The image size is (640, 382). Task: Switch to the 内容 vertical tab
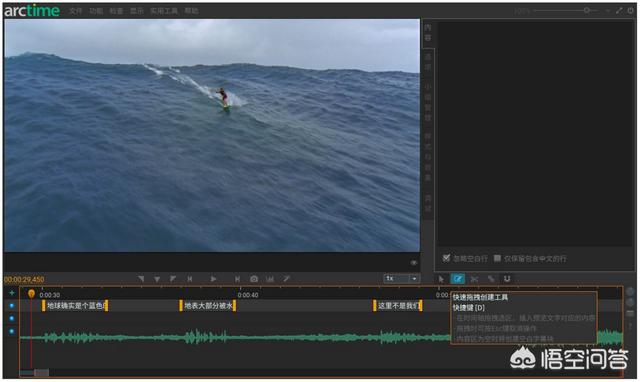tap(428, 33)
